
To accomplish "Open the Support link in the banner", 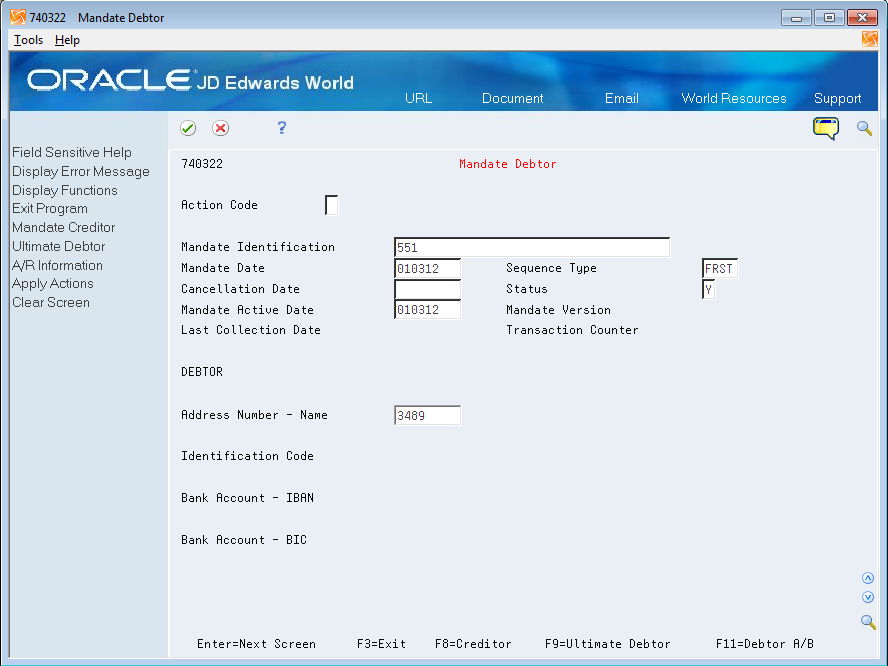I will click(837, 99).
